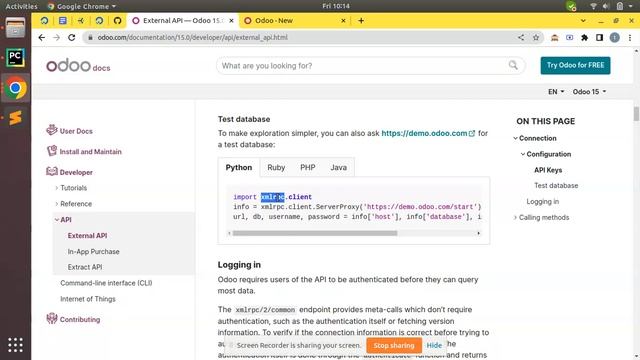Switch to the PHP code tab

[308, 167]
